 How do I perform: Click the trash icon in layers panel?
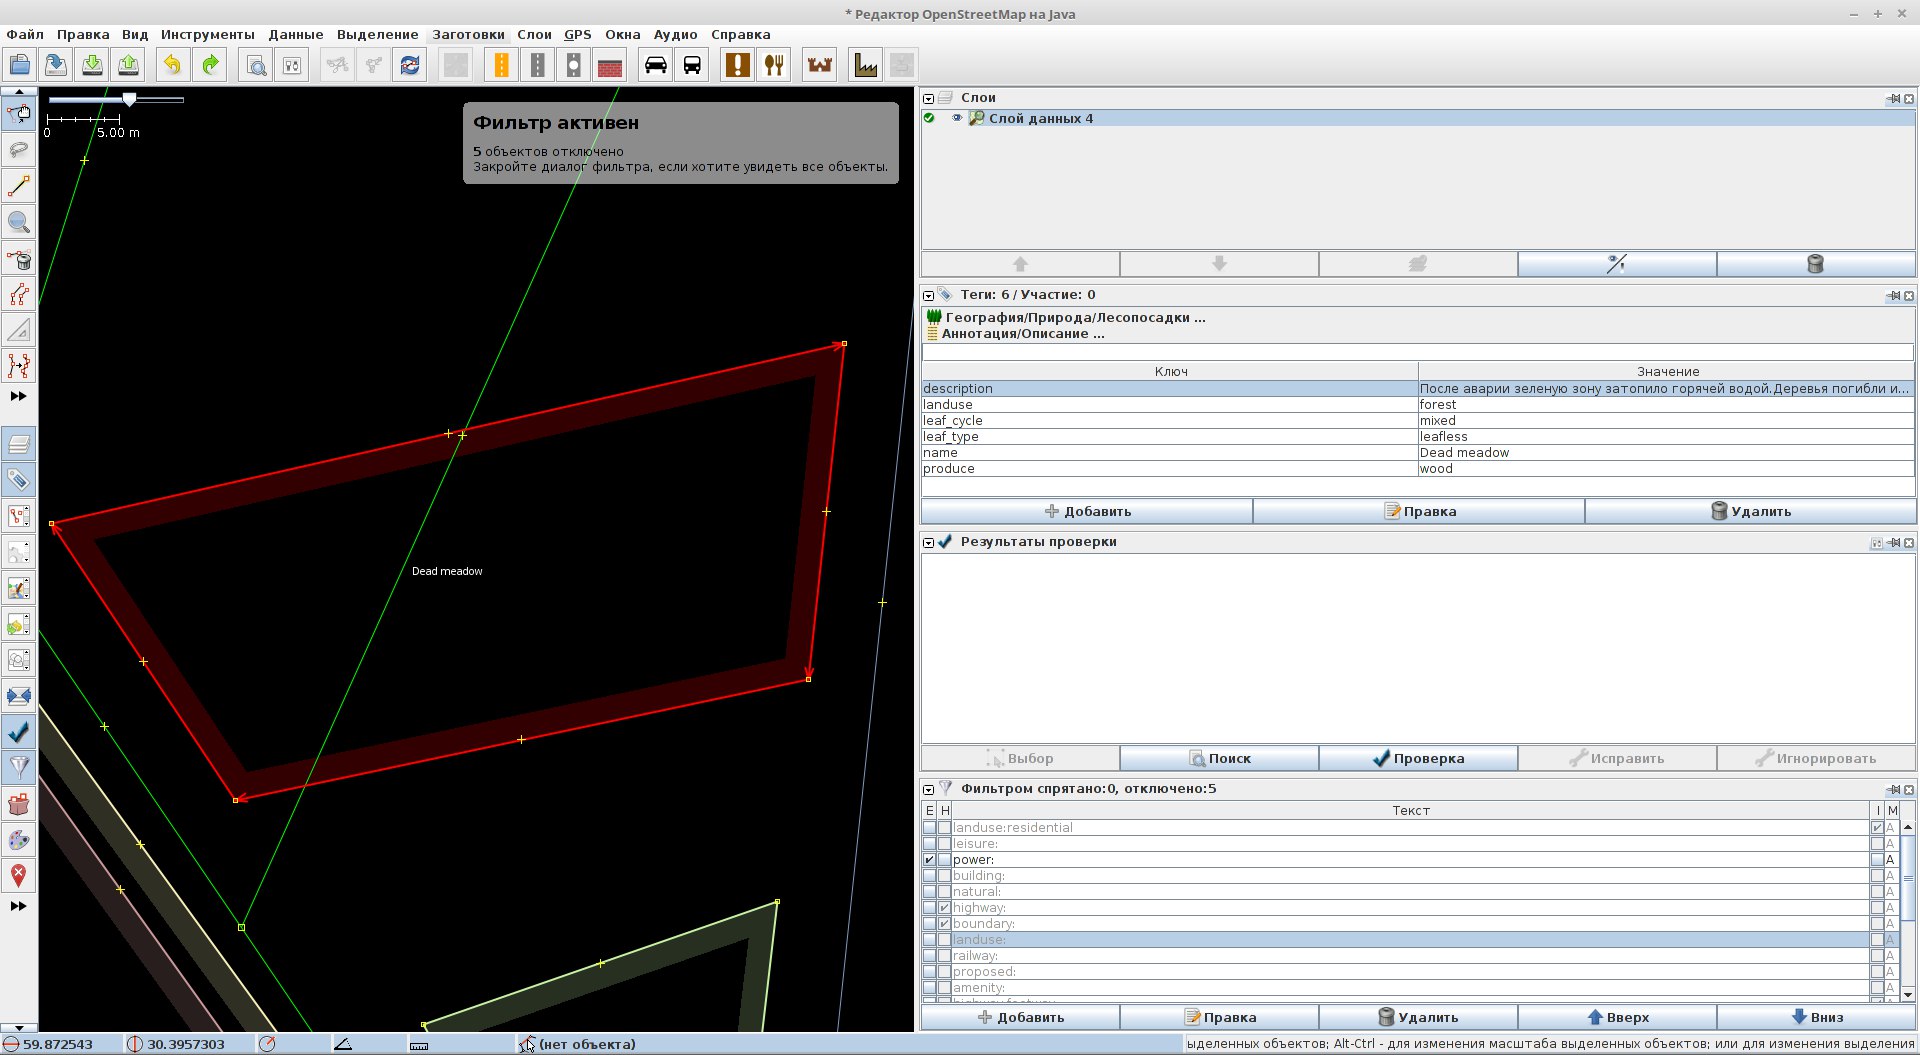tap(1815, 264)
